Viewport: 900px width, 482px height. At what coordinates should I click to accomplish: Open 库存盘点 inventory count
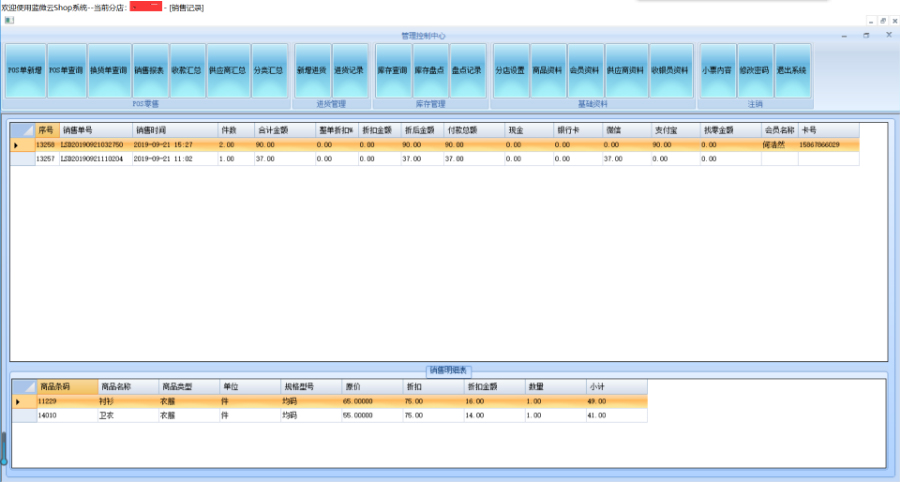coord(431,71)
